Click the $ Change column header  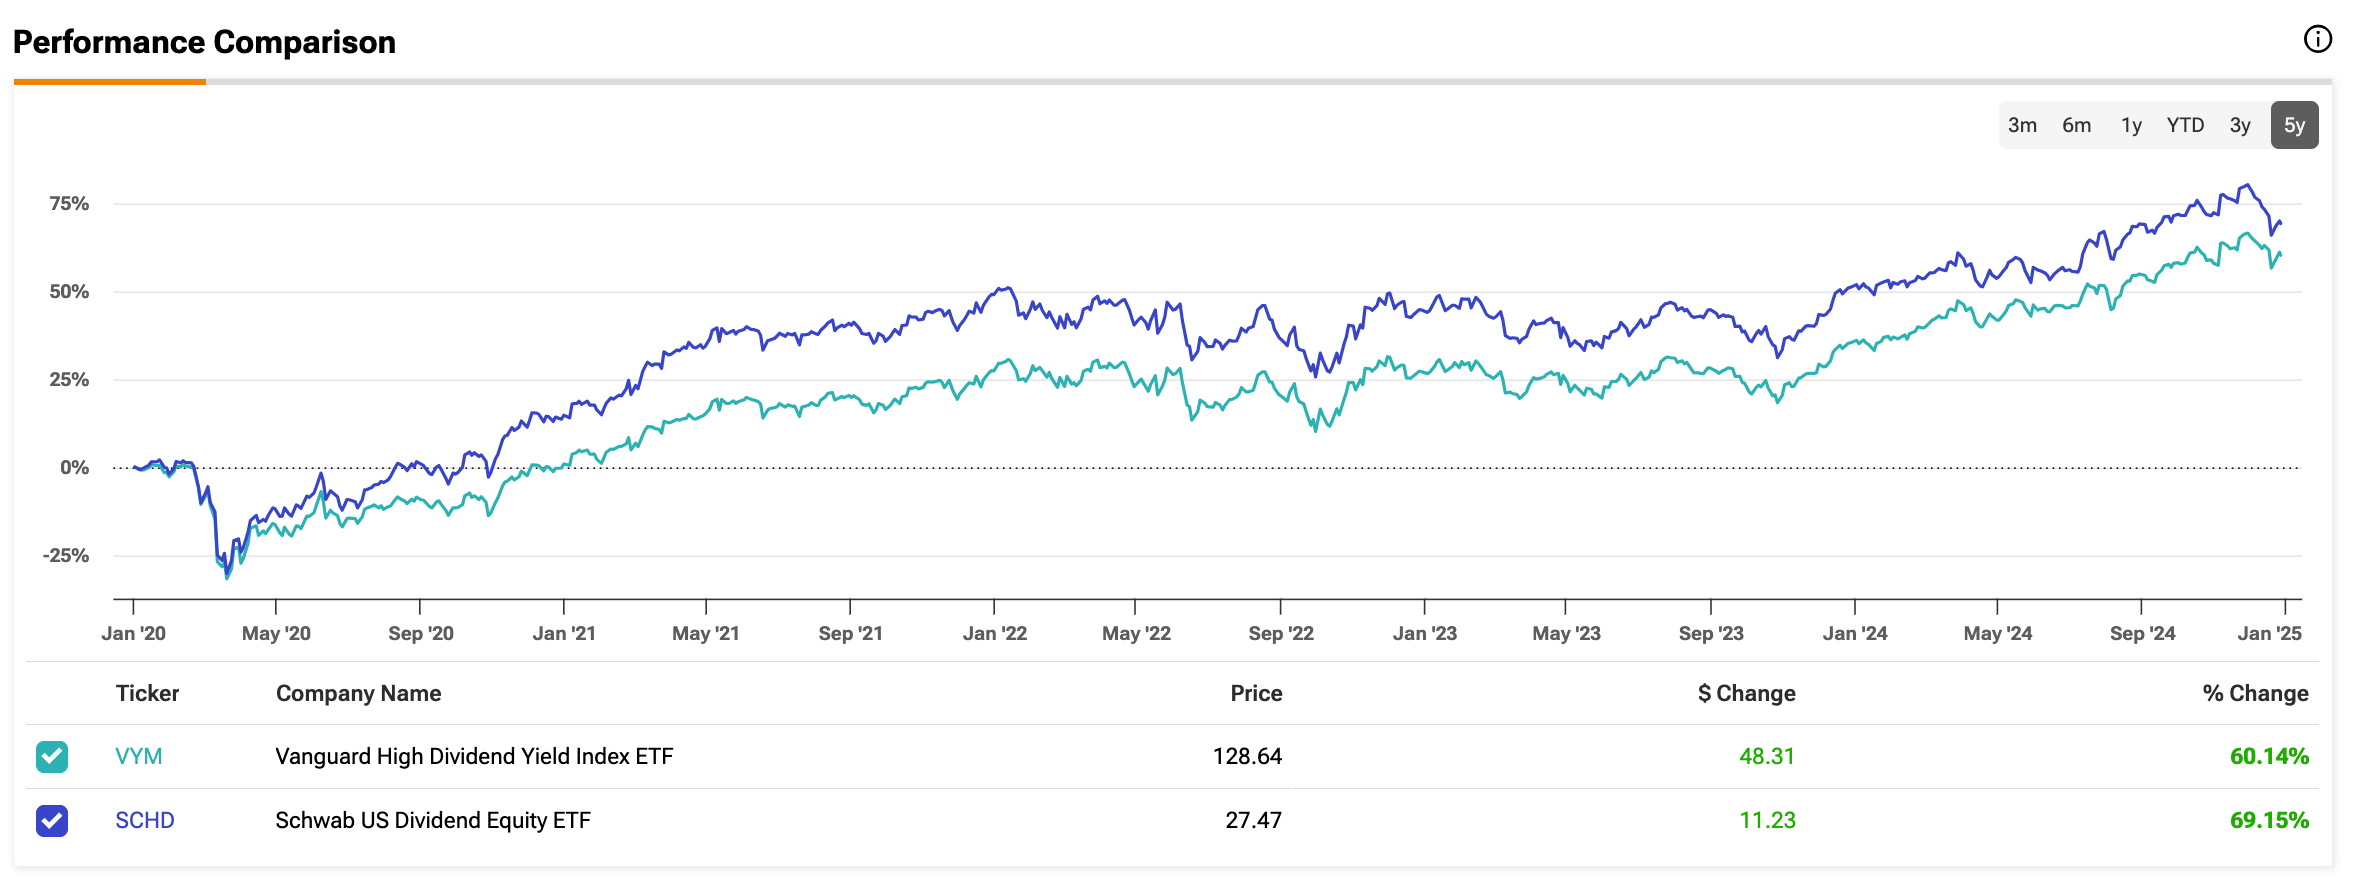(1746, 694)
